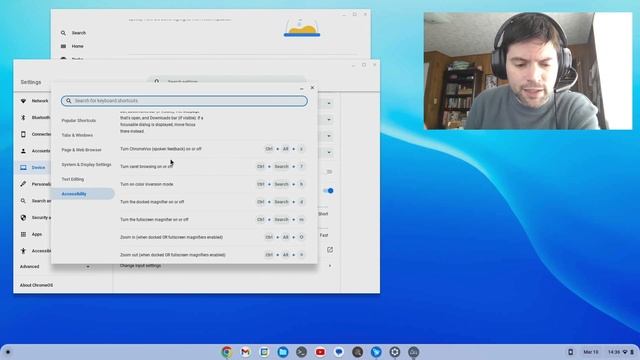Select Connected devices phone icon in Settings
Screen dimensions: 640x360
[23, 134]
